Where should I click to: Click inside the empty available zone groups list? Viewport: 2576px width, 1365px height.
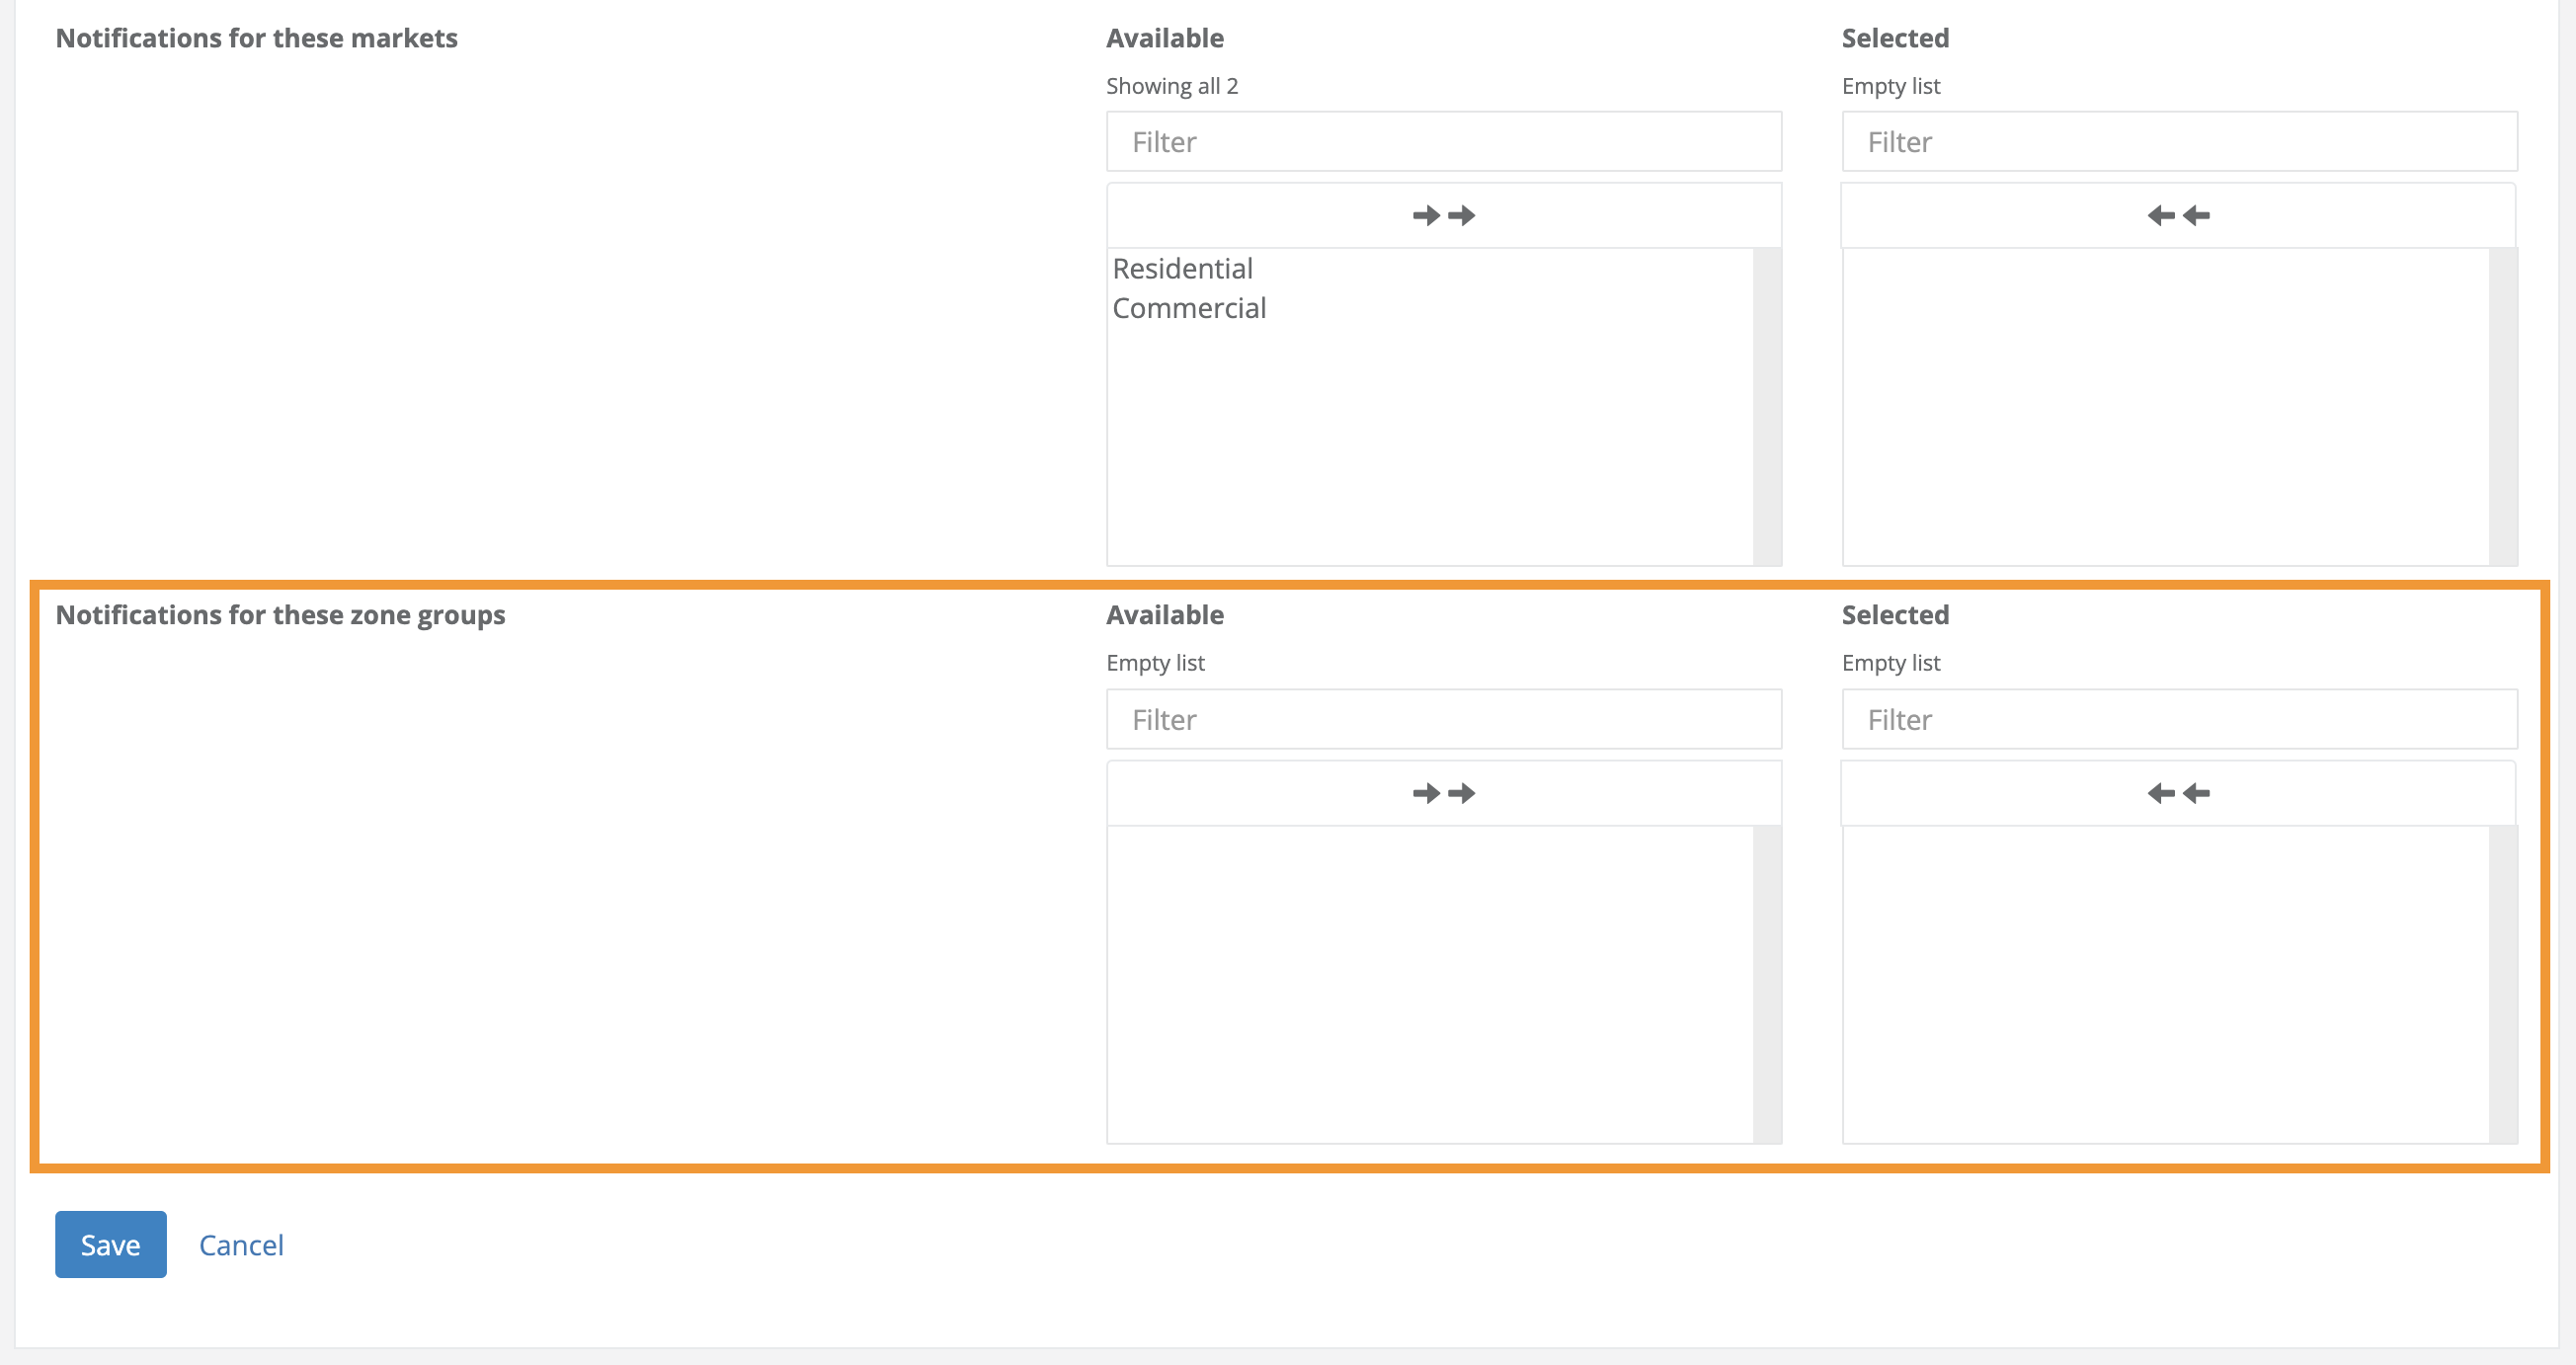click(1430, 984)
